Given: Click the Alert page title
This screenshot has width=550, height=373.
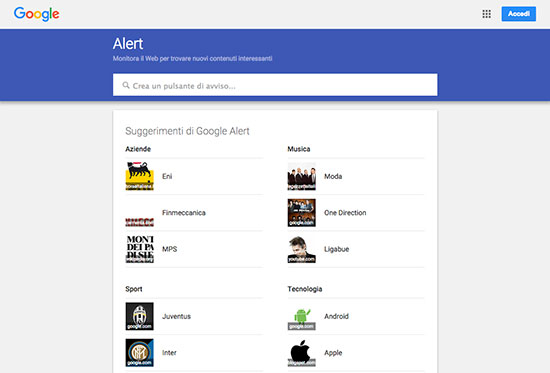Looking at the screenshot, I should coord(128,44).
